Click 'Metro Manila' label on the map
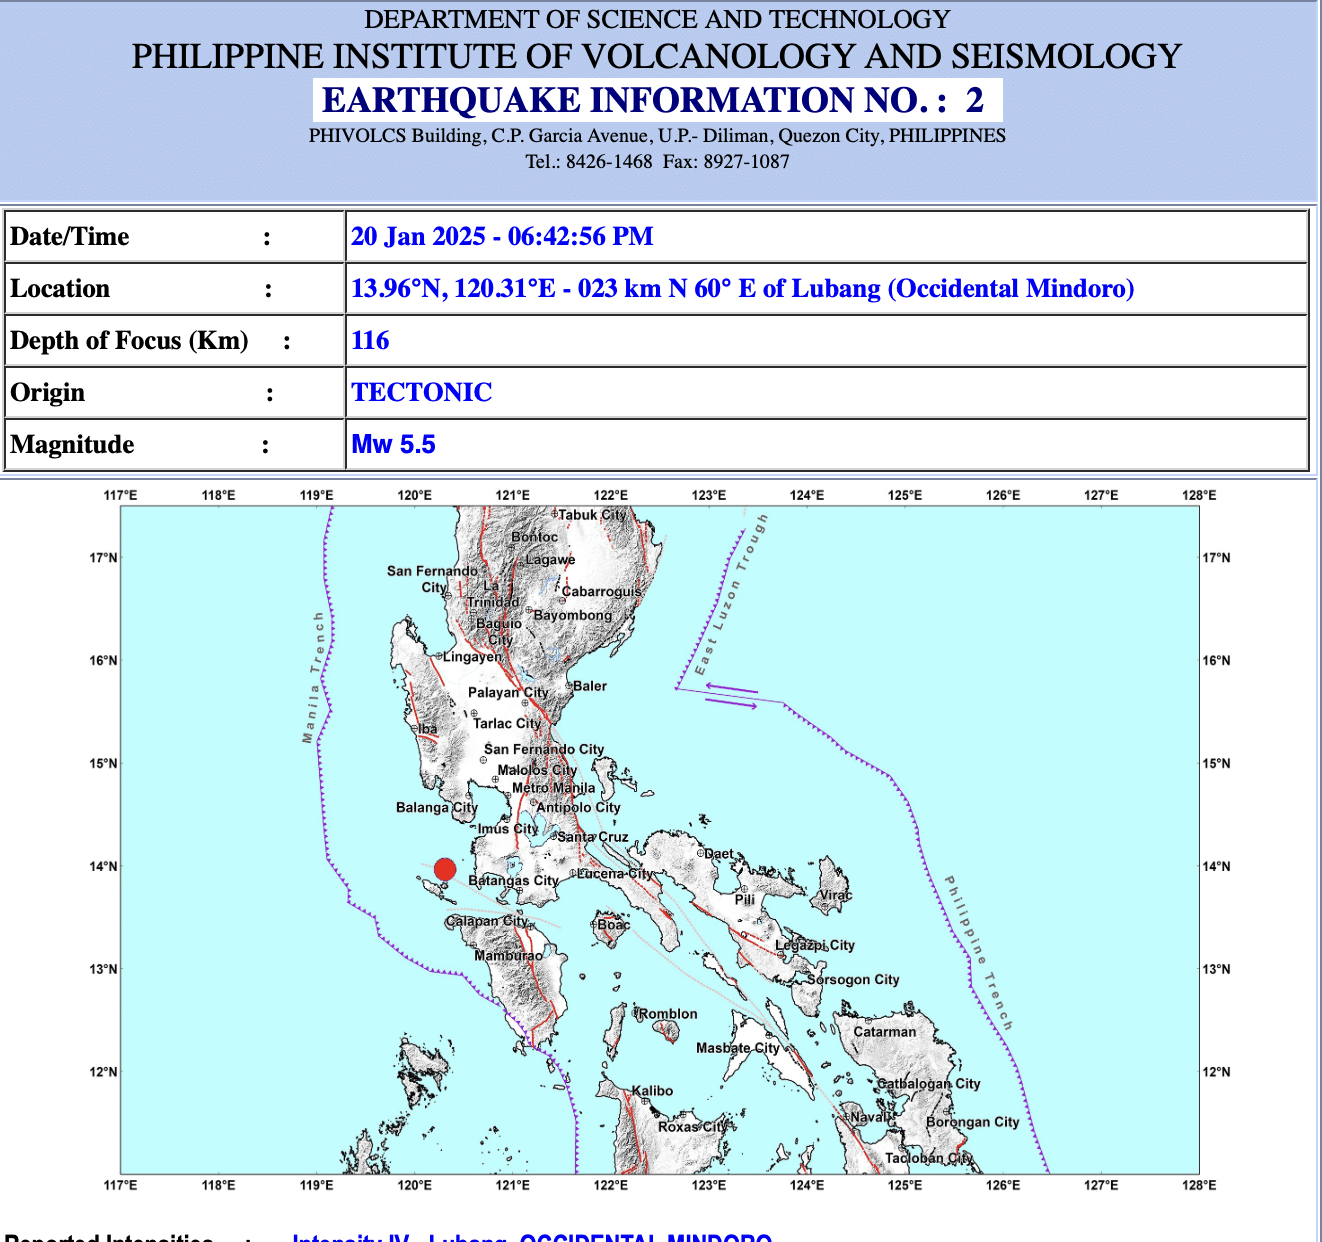The image size is (1322, 1242). (554, 788)
